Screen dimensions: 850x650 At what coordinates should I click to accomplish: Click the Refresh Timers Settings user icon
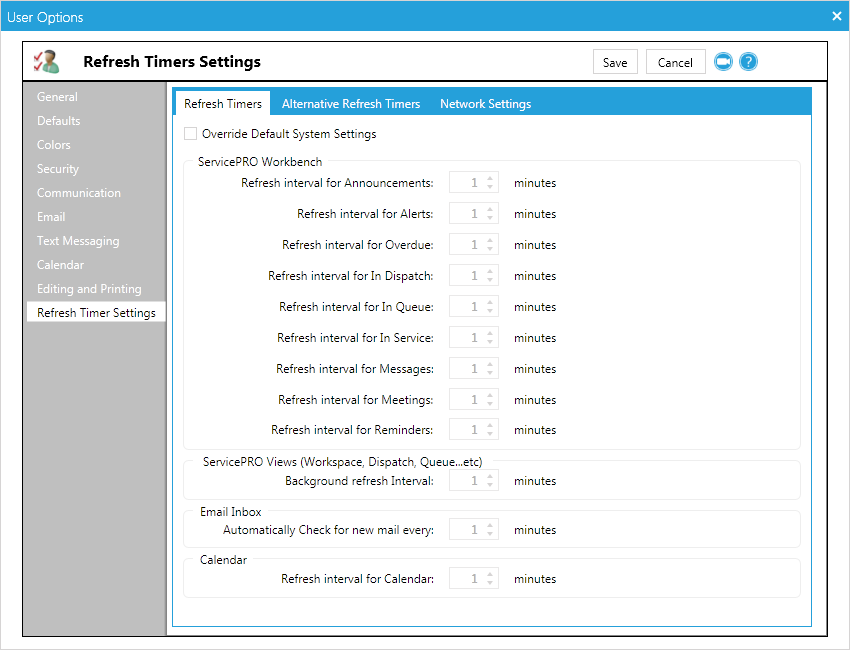tap(46, 62)
